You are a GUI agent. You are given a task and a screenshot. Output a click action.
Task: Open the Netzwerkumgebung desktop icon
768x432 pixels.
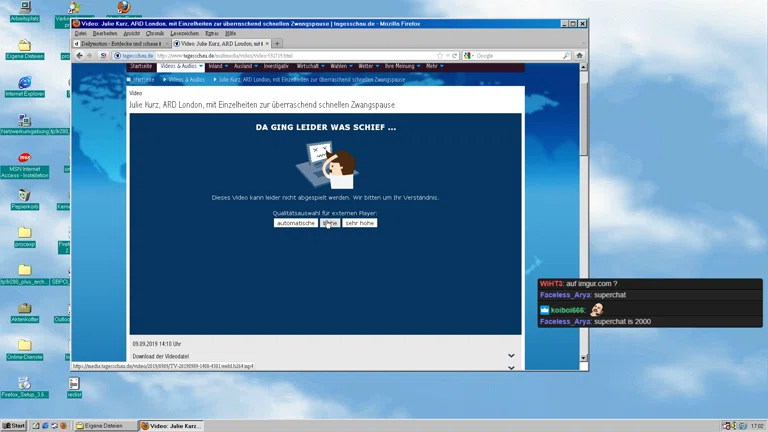point(24,124)
